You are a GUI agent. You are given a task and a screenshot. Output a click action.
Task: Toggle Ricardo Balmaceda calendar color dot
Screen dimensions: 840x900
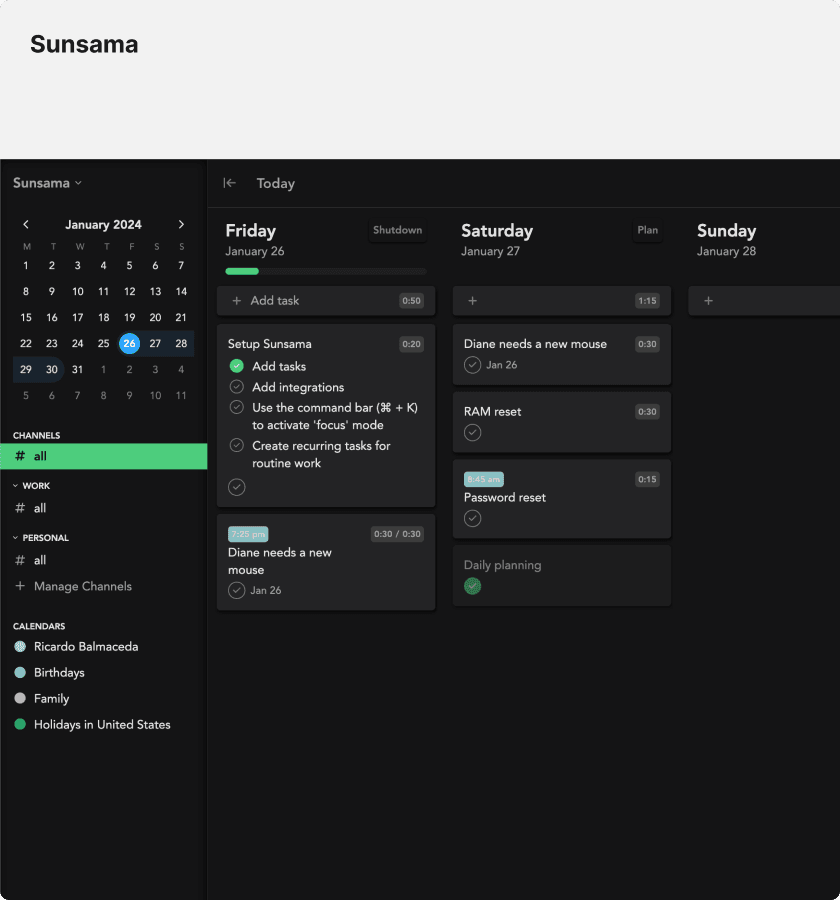(x=20, y=647)
